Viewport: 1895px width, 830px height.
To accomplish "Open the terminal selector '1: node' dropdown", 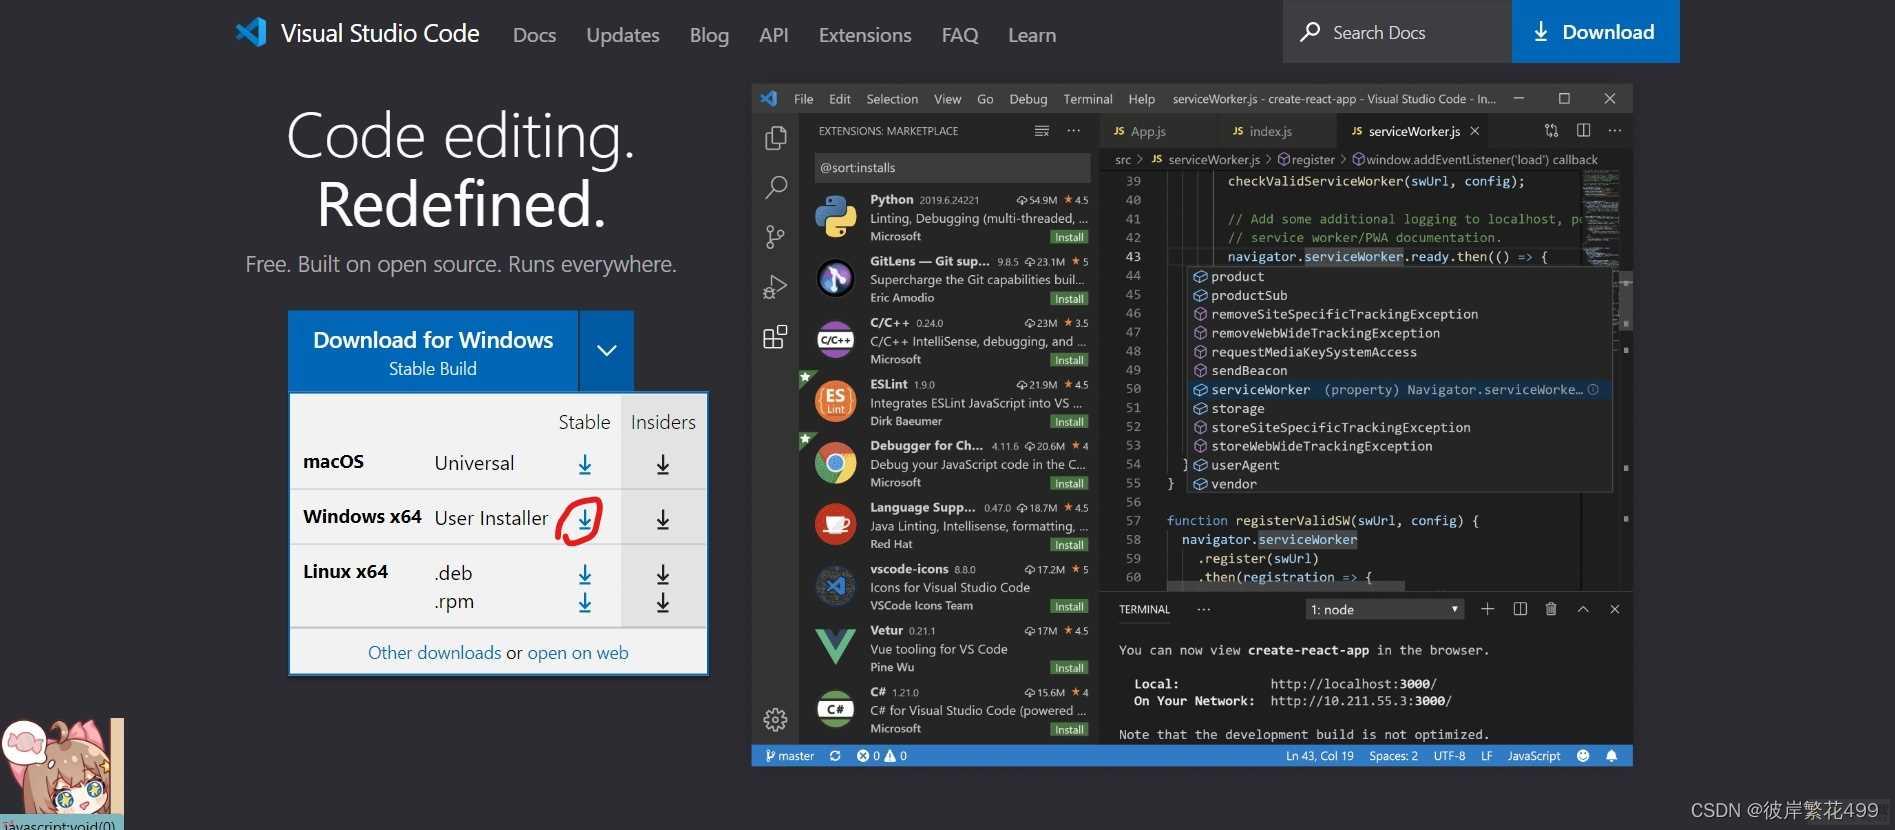I will click(1385, 609).
